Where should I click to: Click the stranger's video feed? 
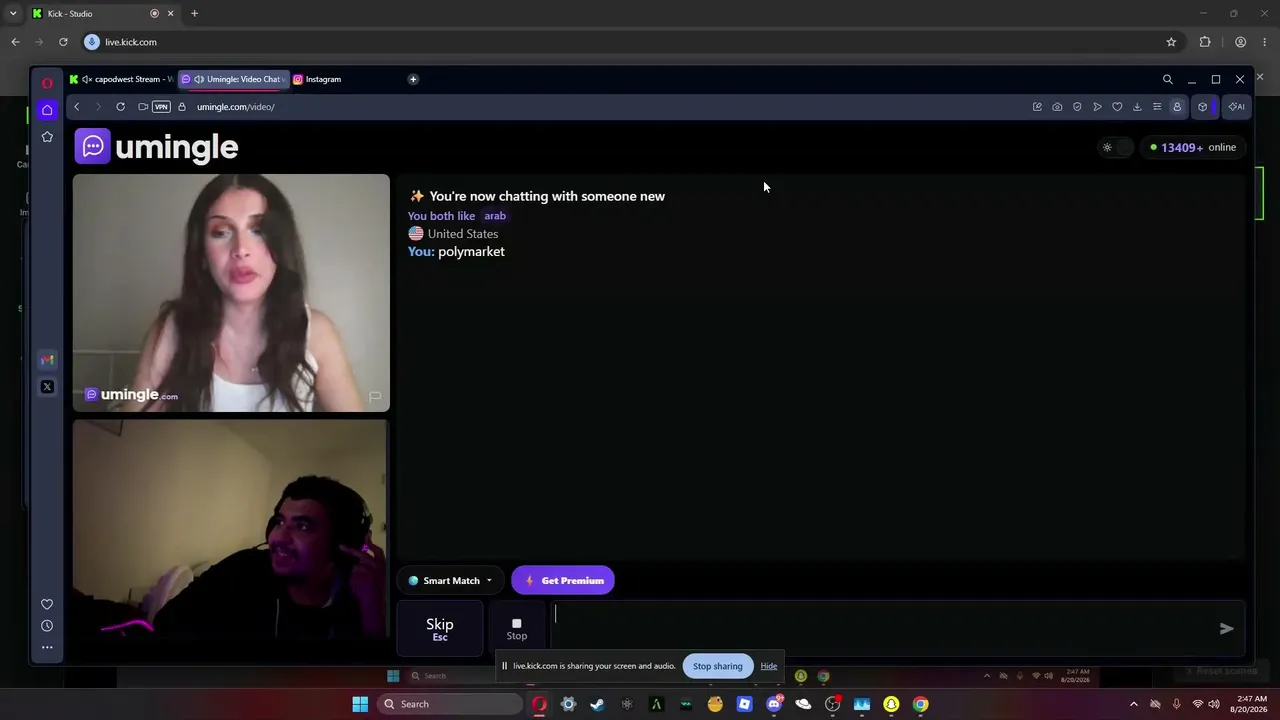pos(231,293)
